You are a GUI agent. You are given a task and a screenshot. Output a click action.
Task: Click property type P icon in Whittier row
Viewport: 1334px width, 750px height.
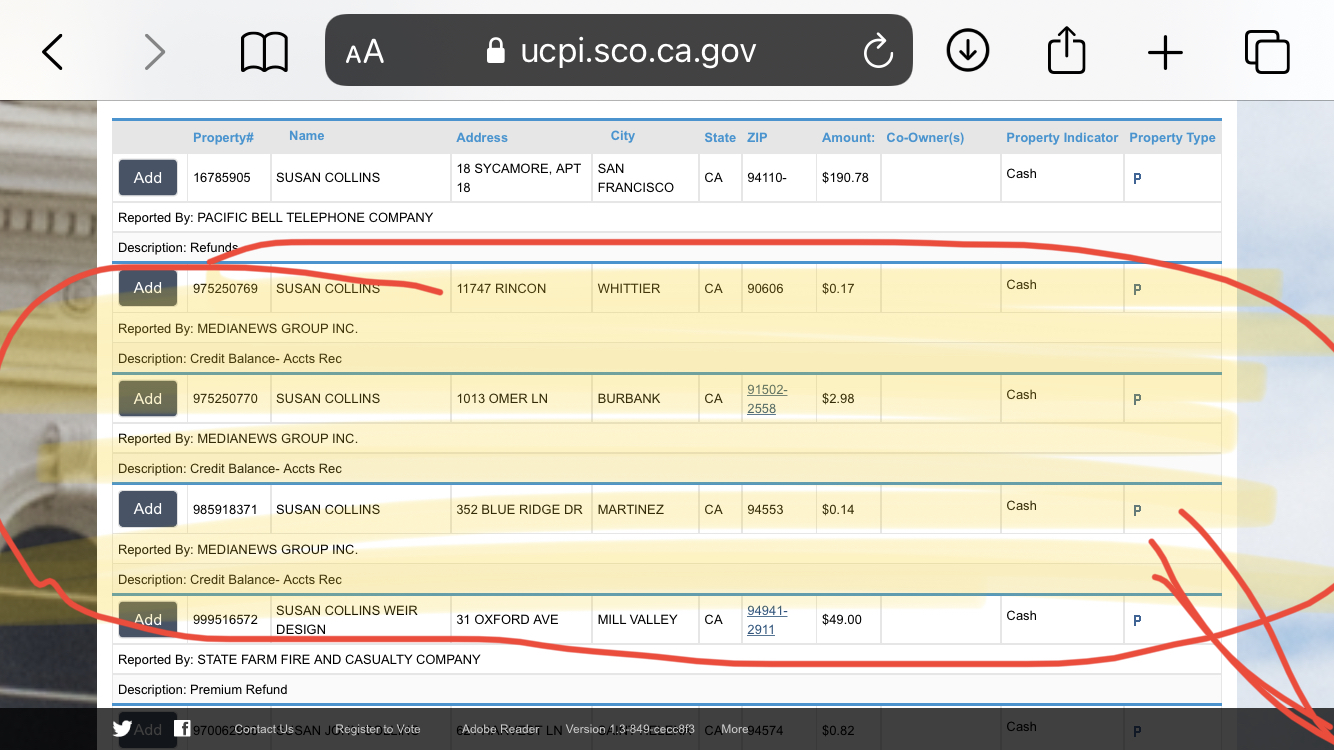[1137, 290]
